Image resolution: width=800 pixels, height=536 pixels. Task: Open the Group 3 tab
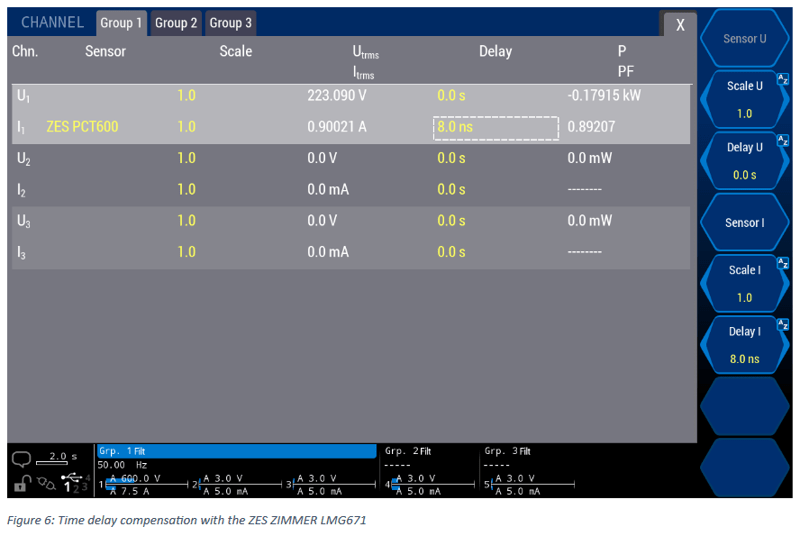tap(230, 23)
